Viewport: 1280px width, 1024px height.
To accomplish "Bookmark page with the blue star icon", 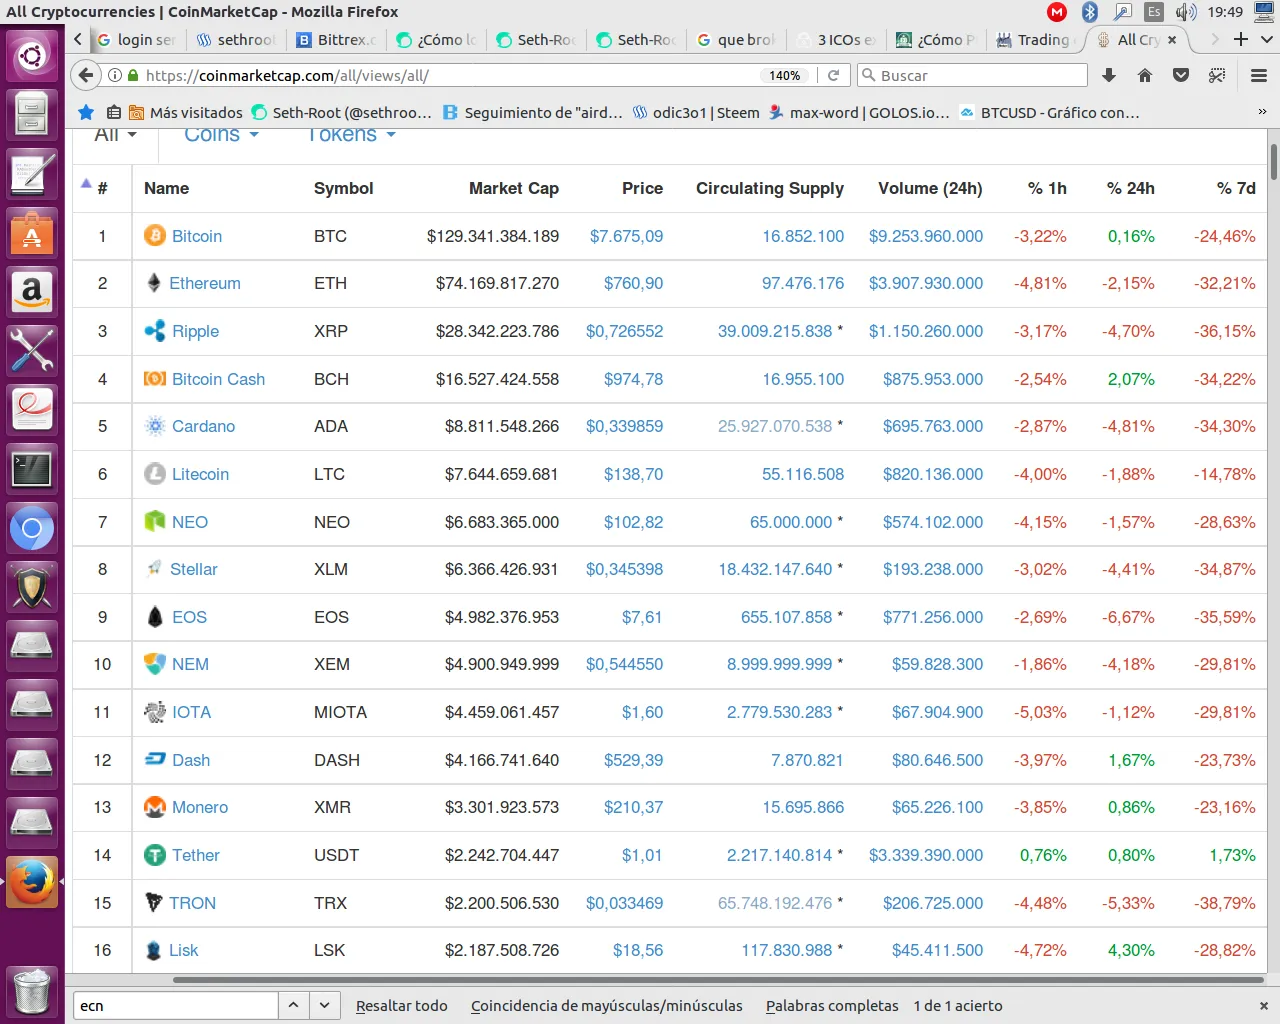I will coord(86,112).
